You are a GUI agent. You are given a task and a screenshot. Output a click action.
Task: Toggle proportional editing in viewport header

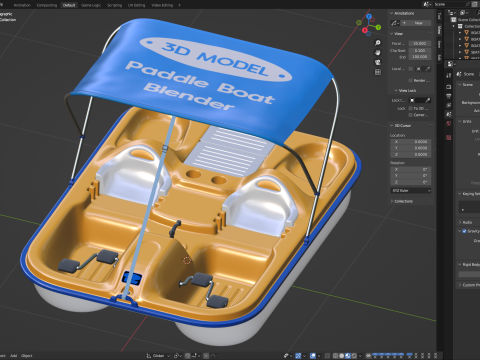point(206,356)
